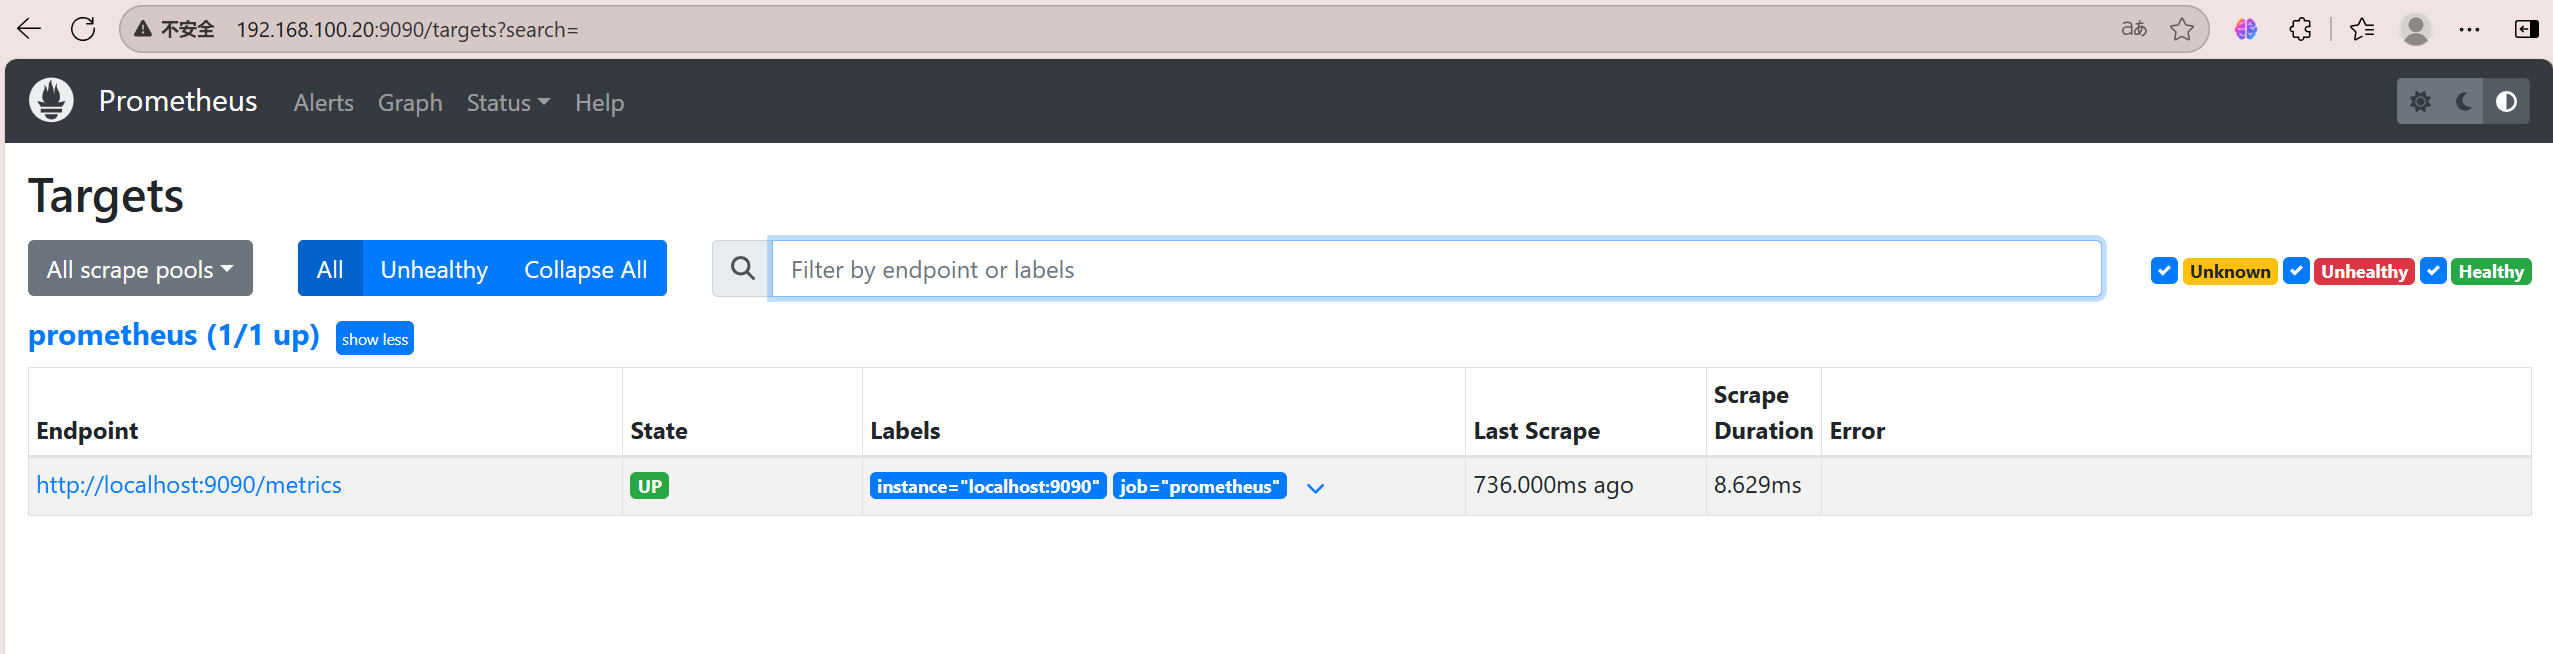Click the instance="localhost:9090" label badge
Screen dimensions: 2553x654
(x=988, y=486)
